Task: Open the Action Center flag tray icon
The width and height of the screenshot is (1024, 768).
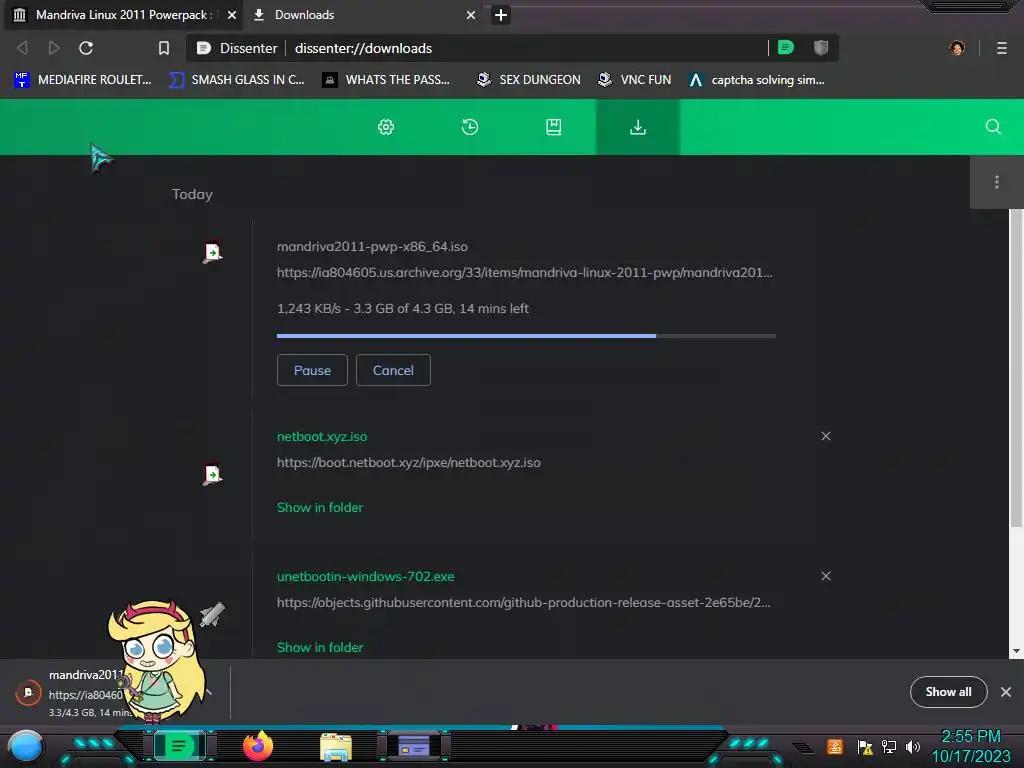Action: [865, 747]
